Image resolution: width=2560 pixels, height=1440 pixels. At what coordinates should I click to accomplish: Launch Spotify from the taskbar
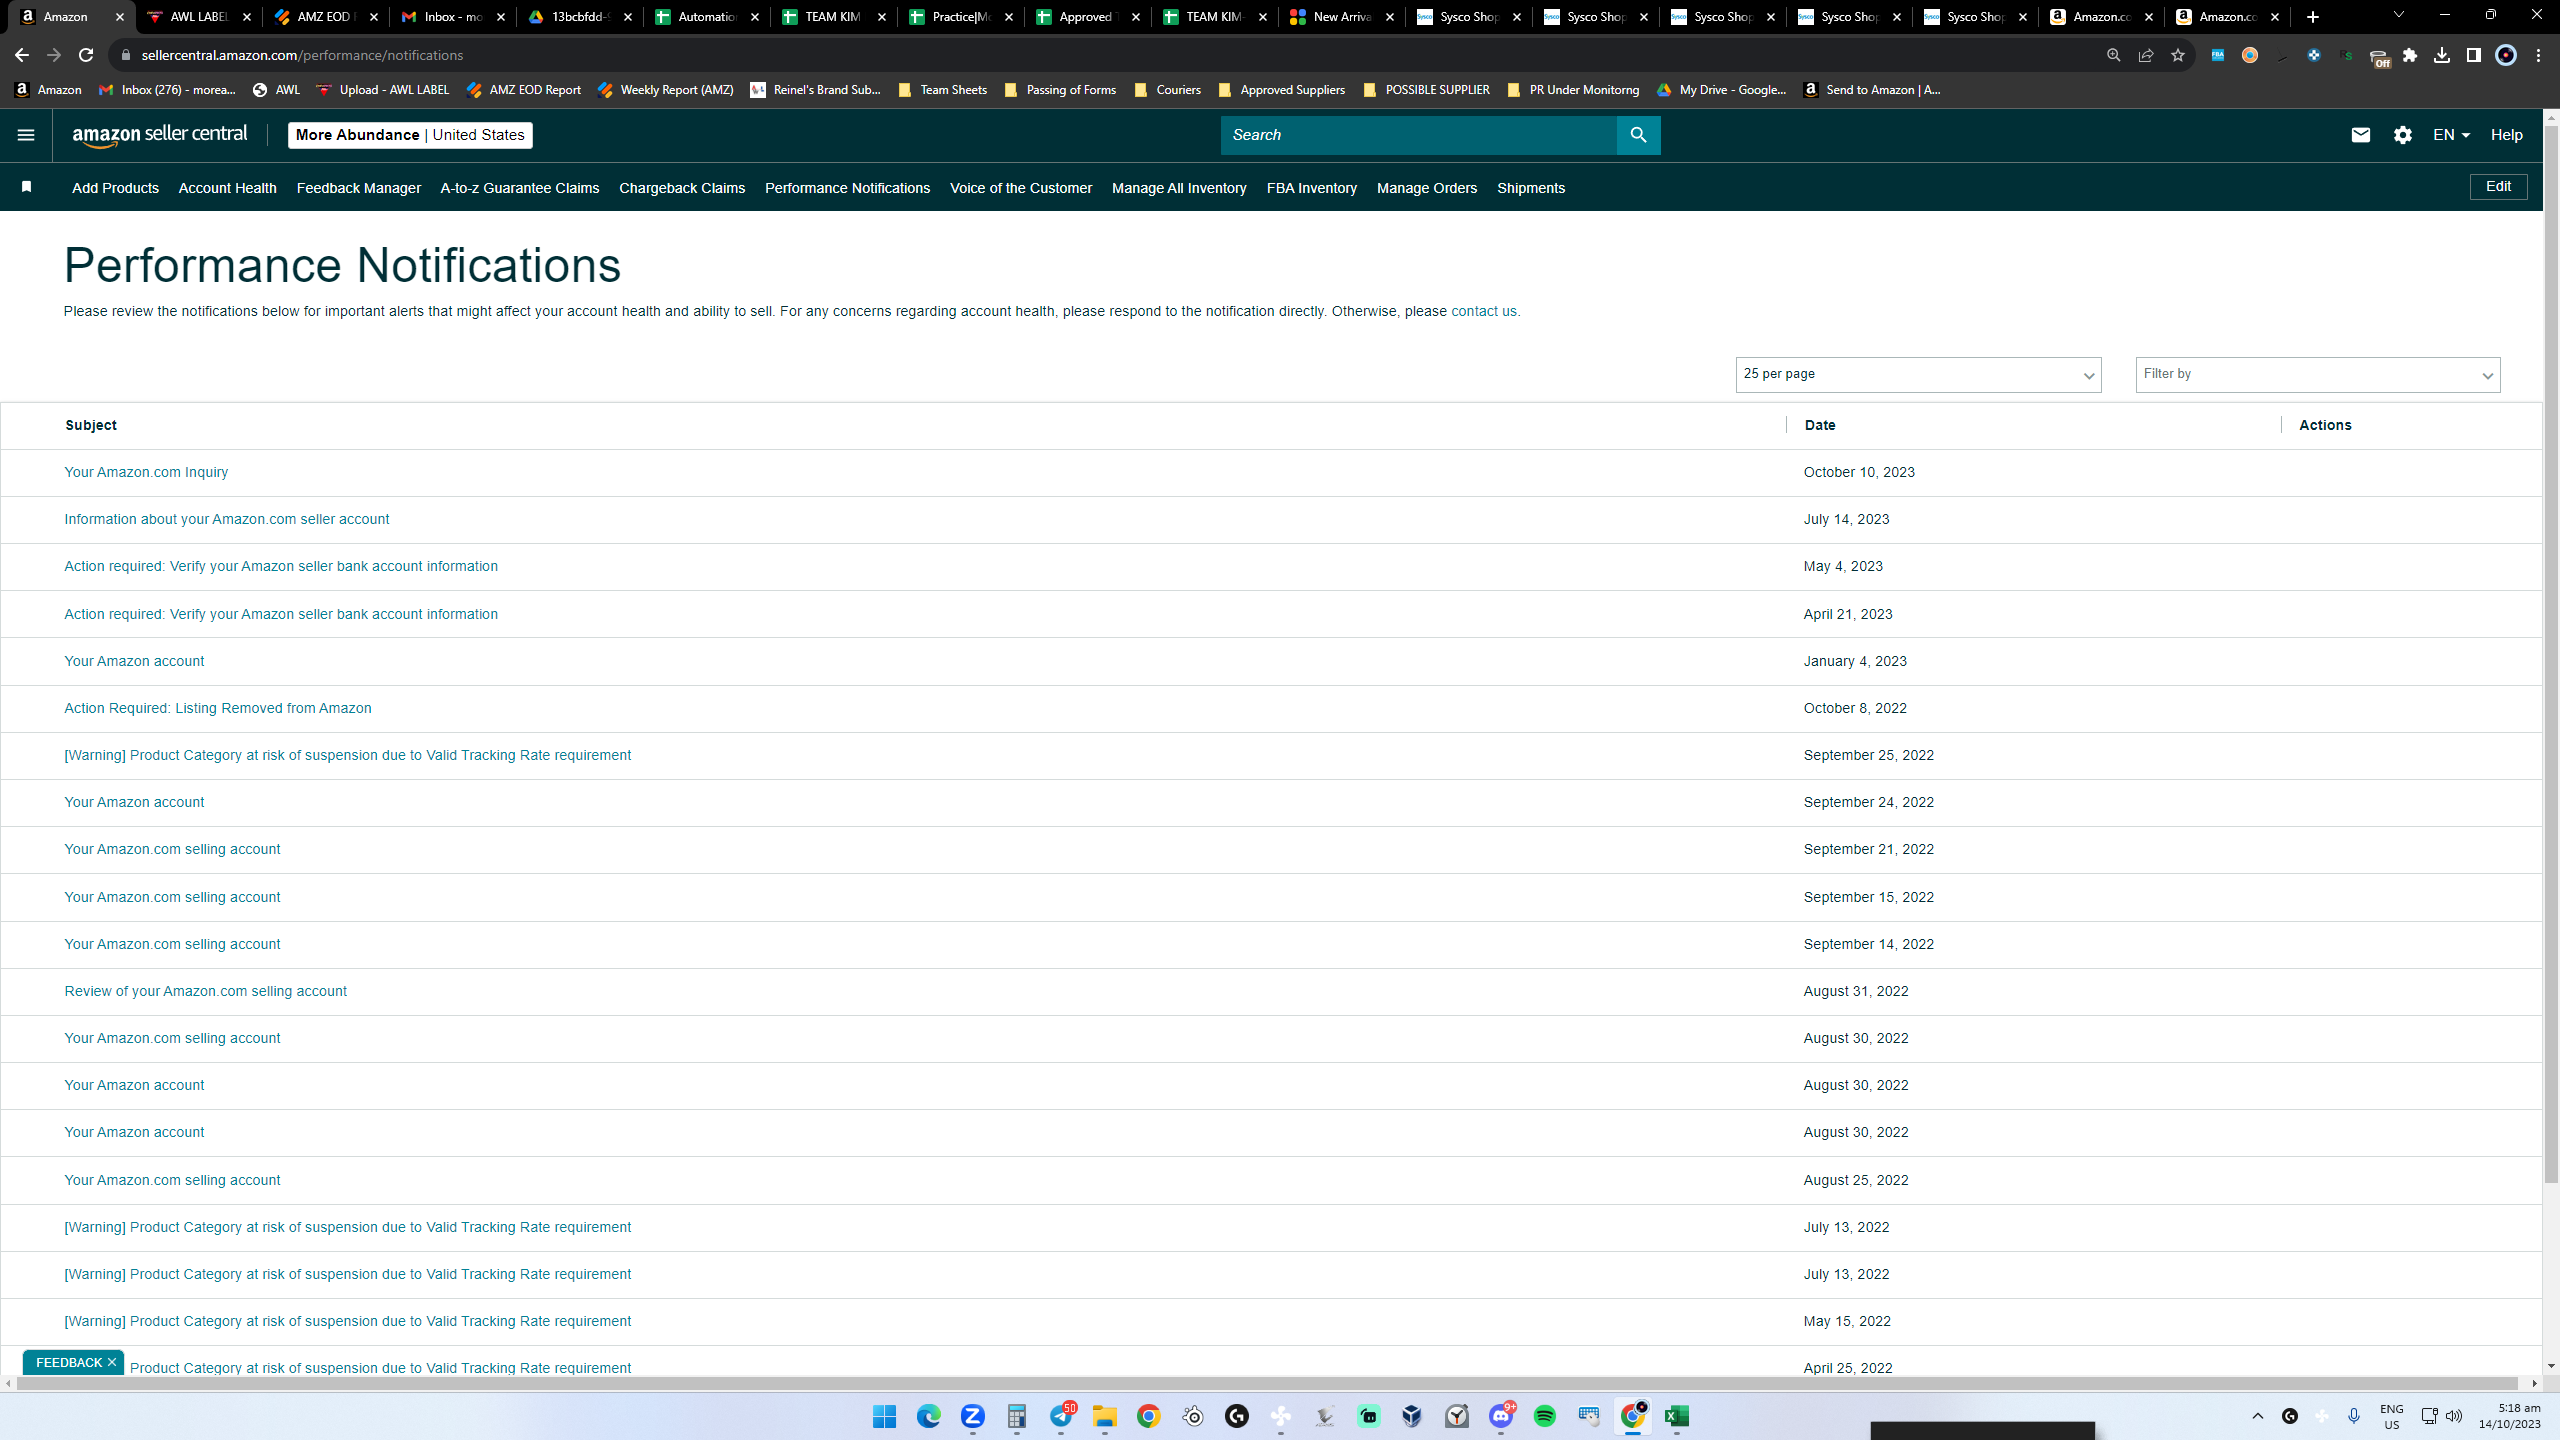click(1545, 1416)
